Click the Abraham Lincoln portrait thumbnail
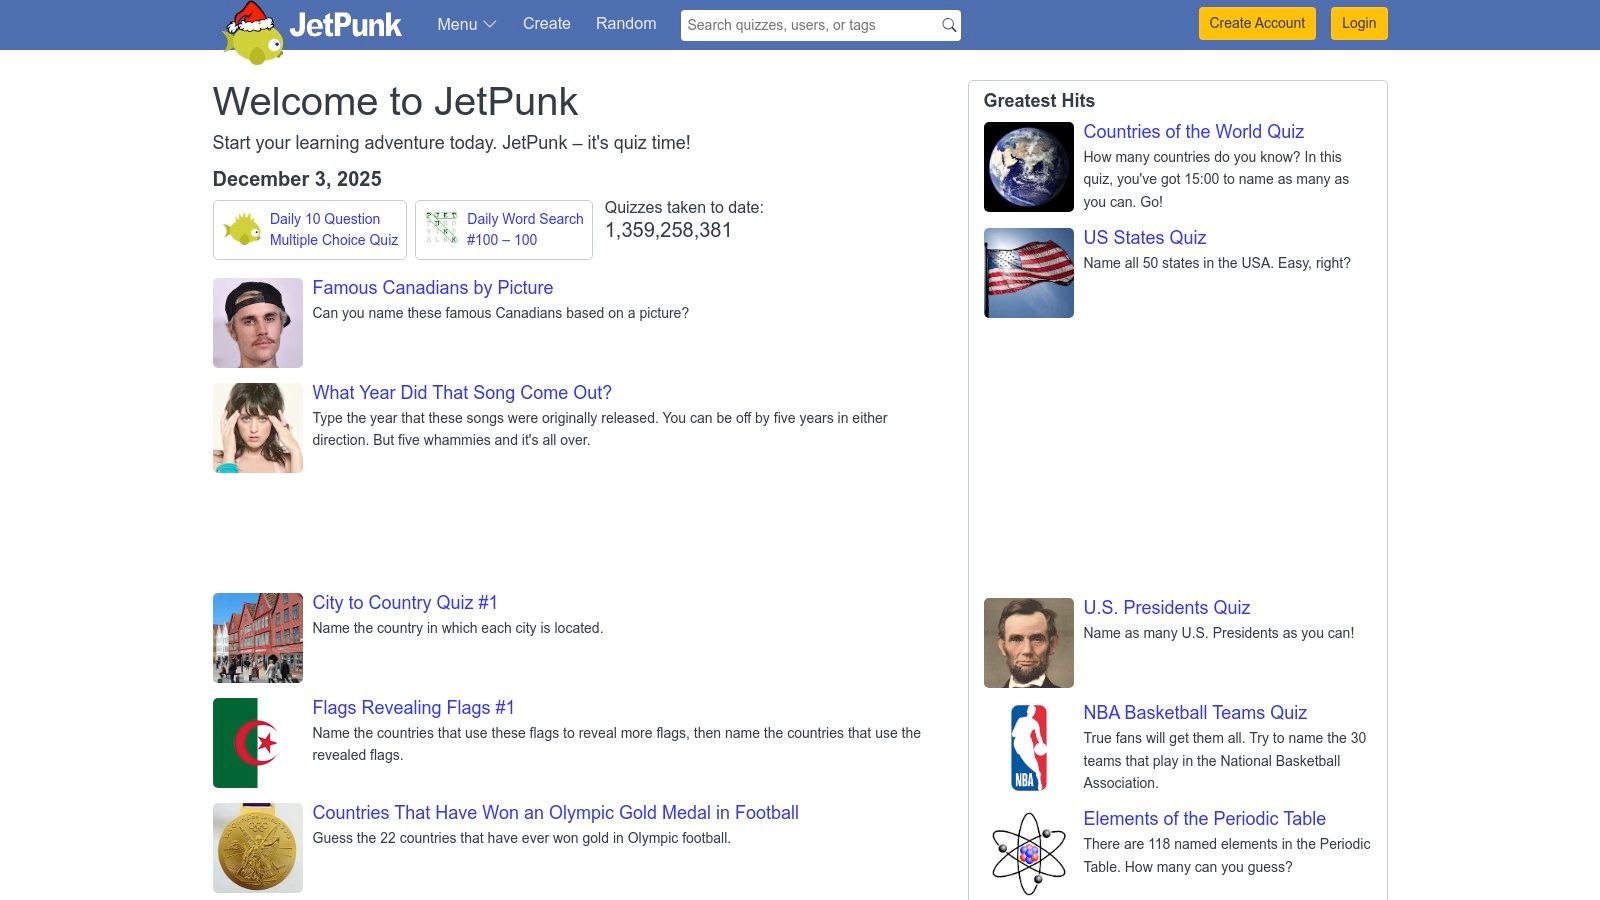 (x=1027, y=642)
